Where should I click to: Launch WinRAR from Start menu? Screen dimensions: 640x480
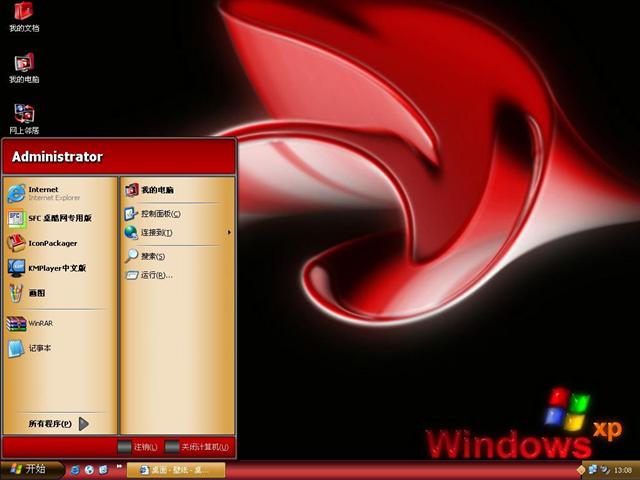tap(60, 323)
